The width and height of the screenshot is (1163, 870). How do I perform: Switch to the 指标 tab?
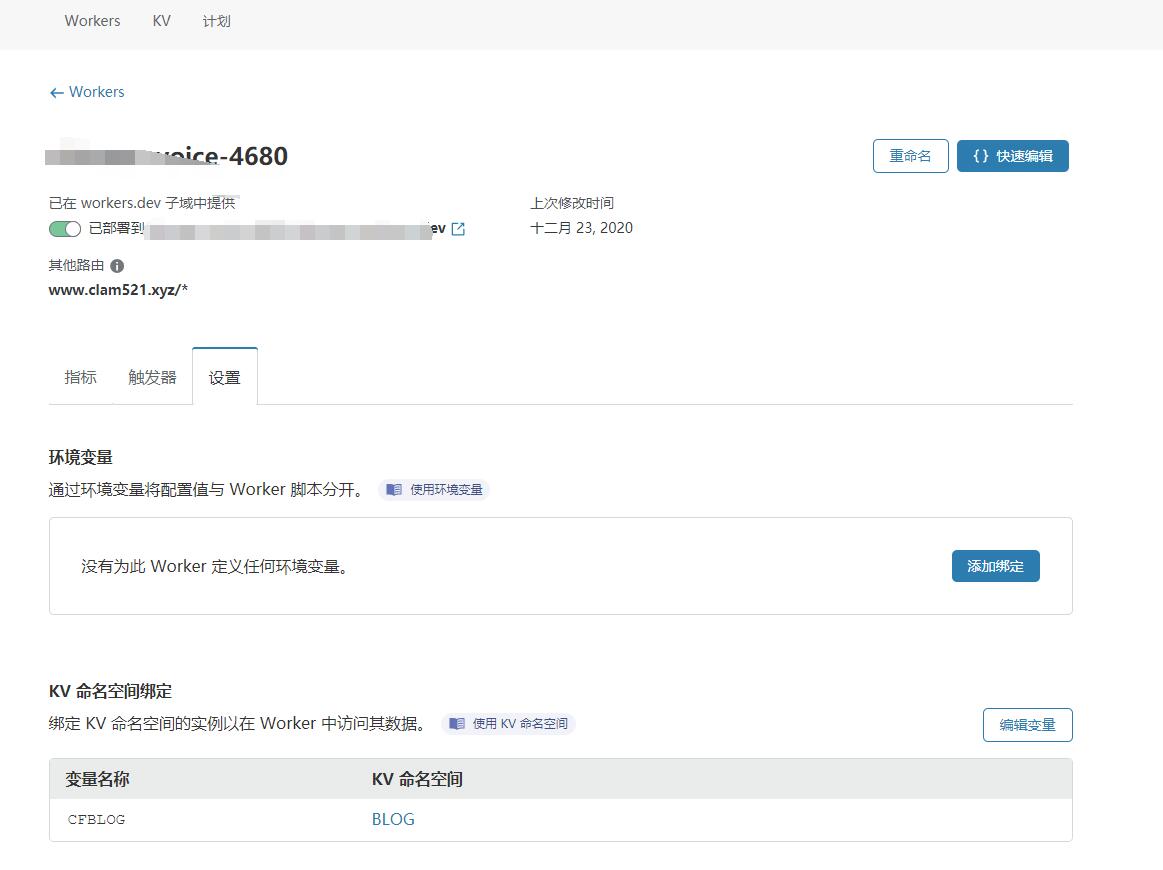80,378
